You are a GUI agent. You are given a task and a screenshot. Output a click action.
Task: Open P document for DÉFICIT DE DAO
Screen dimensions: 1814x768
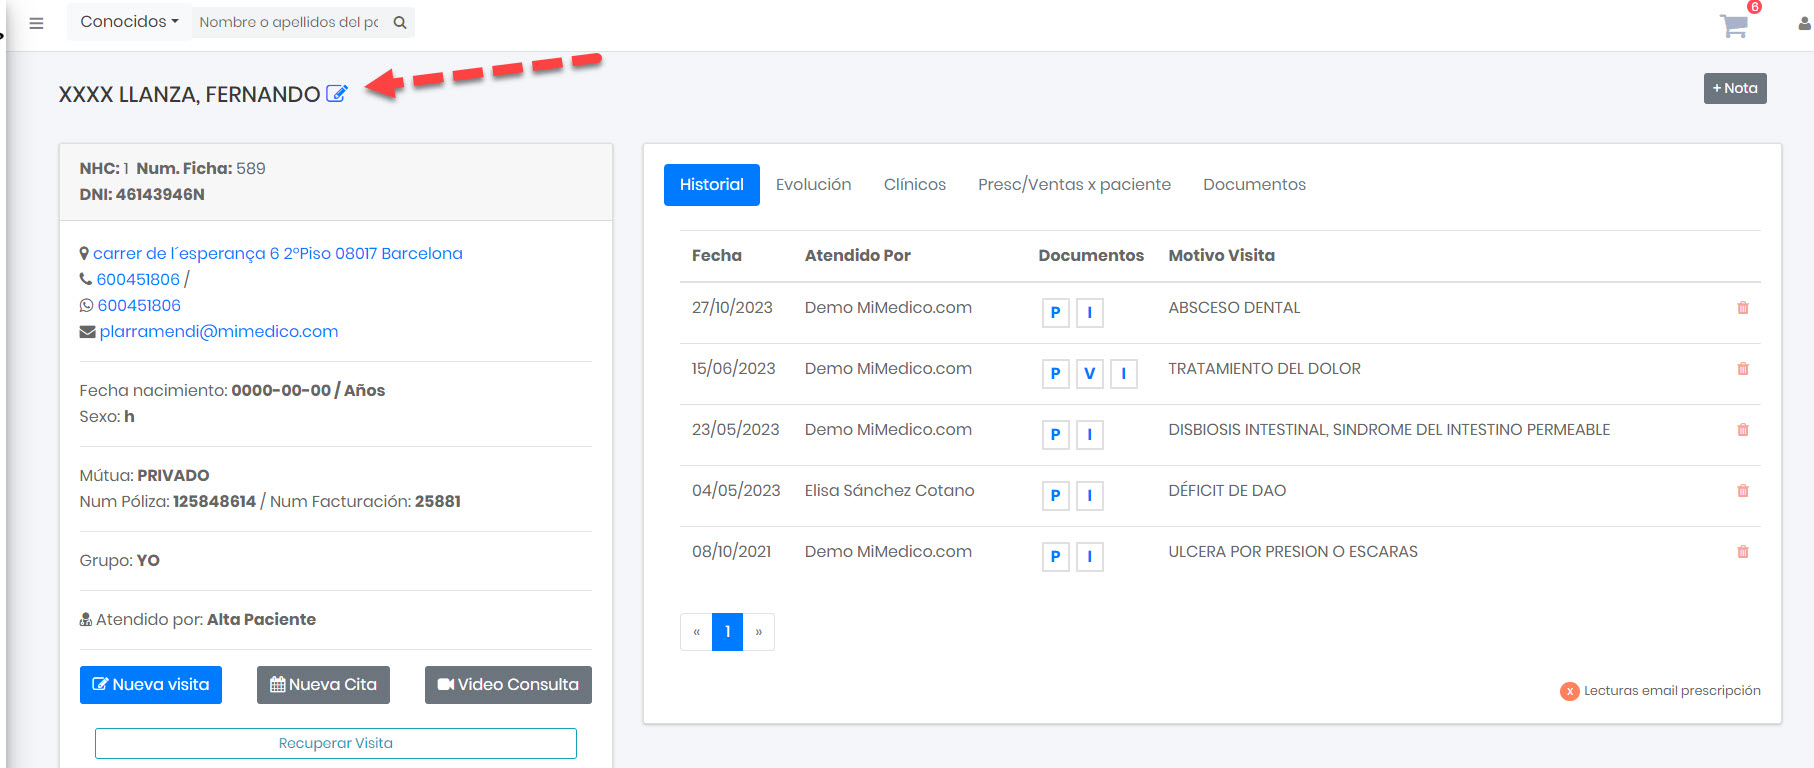tap(1055, 496)
